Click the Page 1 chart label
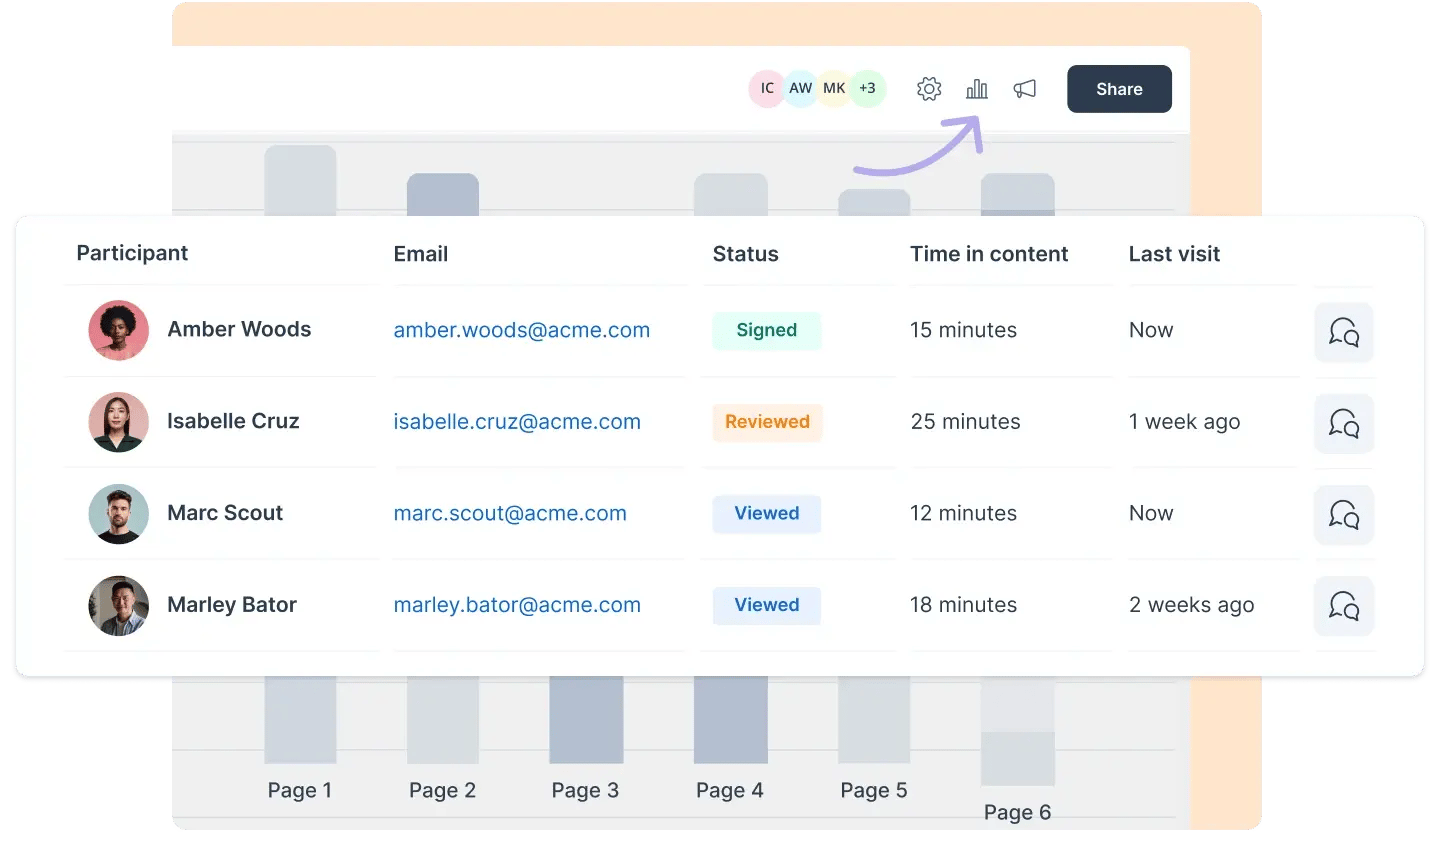 pyautogui.click(x=299, y=790)
